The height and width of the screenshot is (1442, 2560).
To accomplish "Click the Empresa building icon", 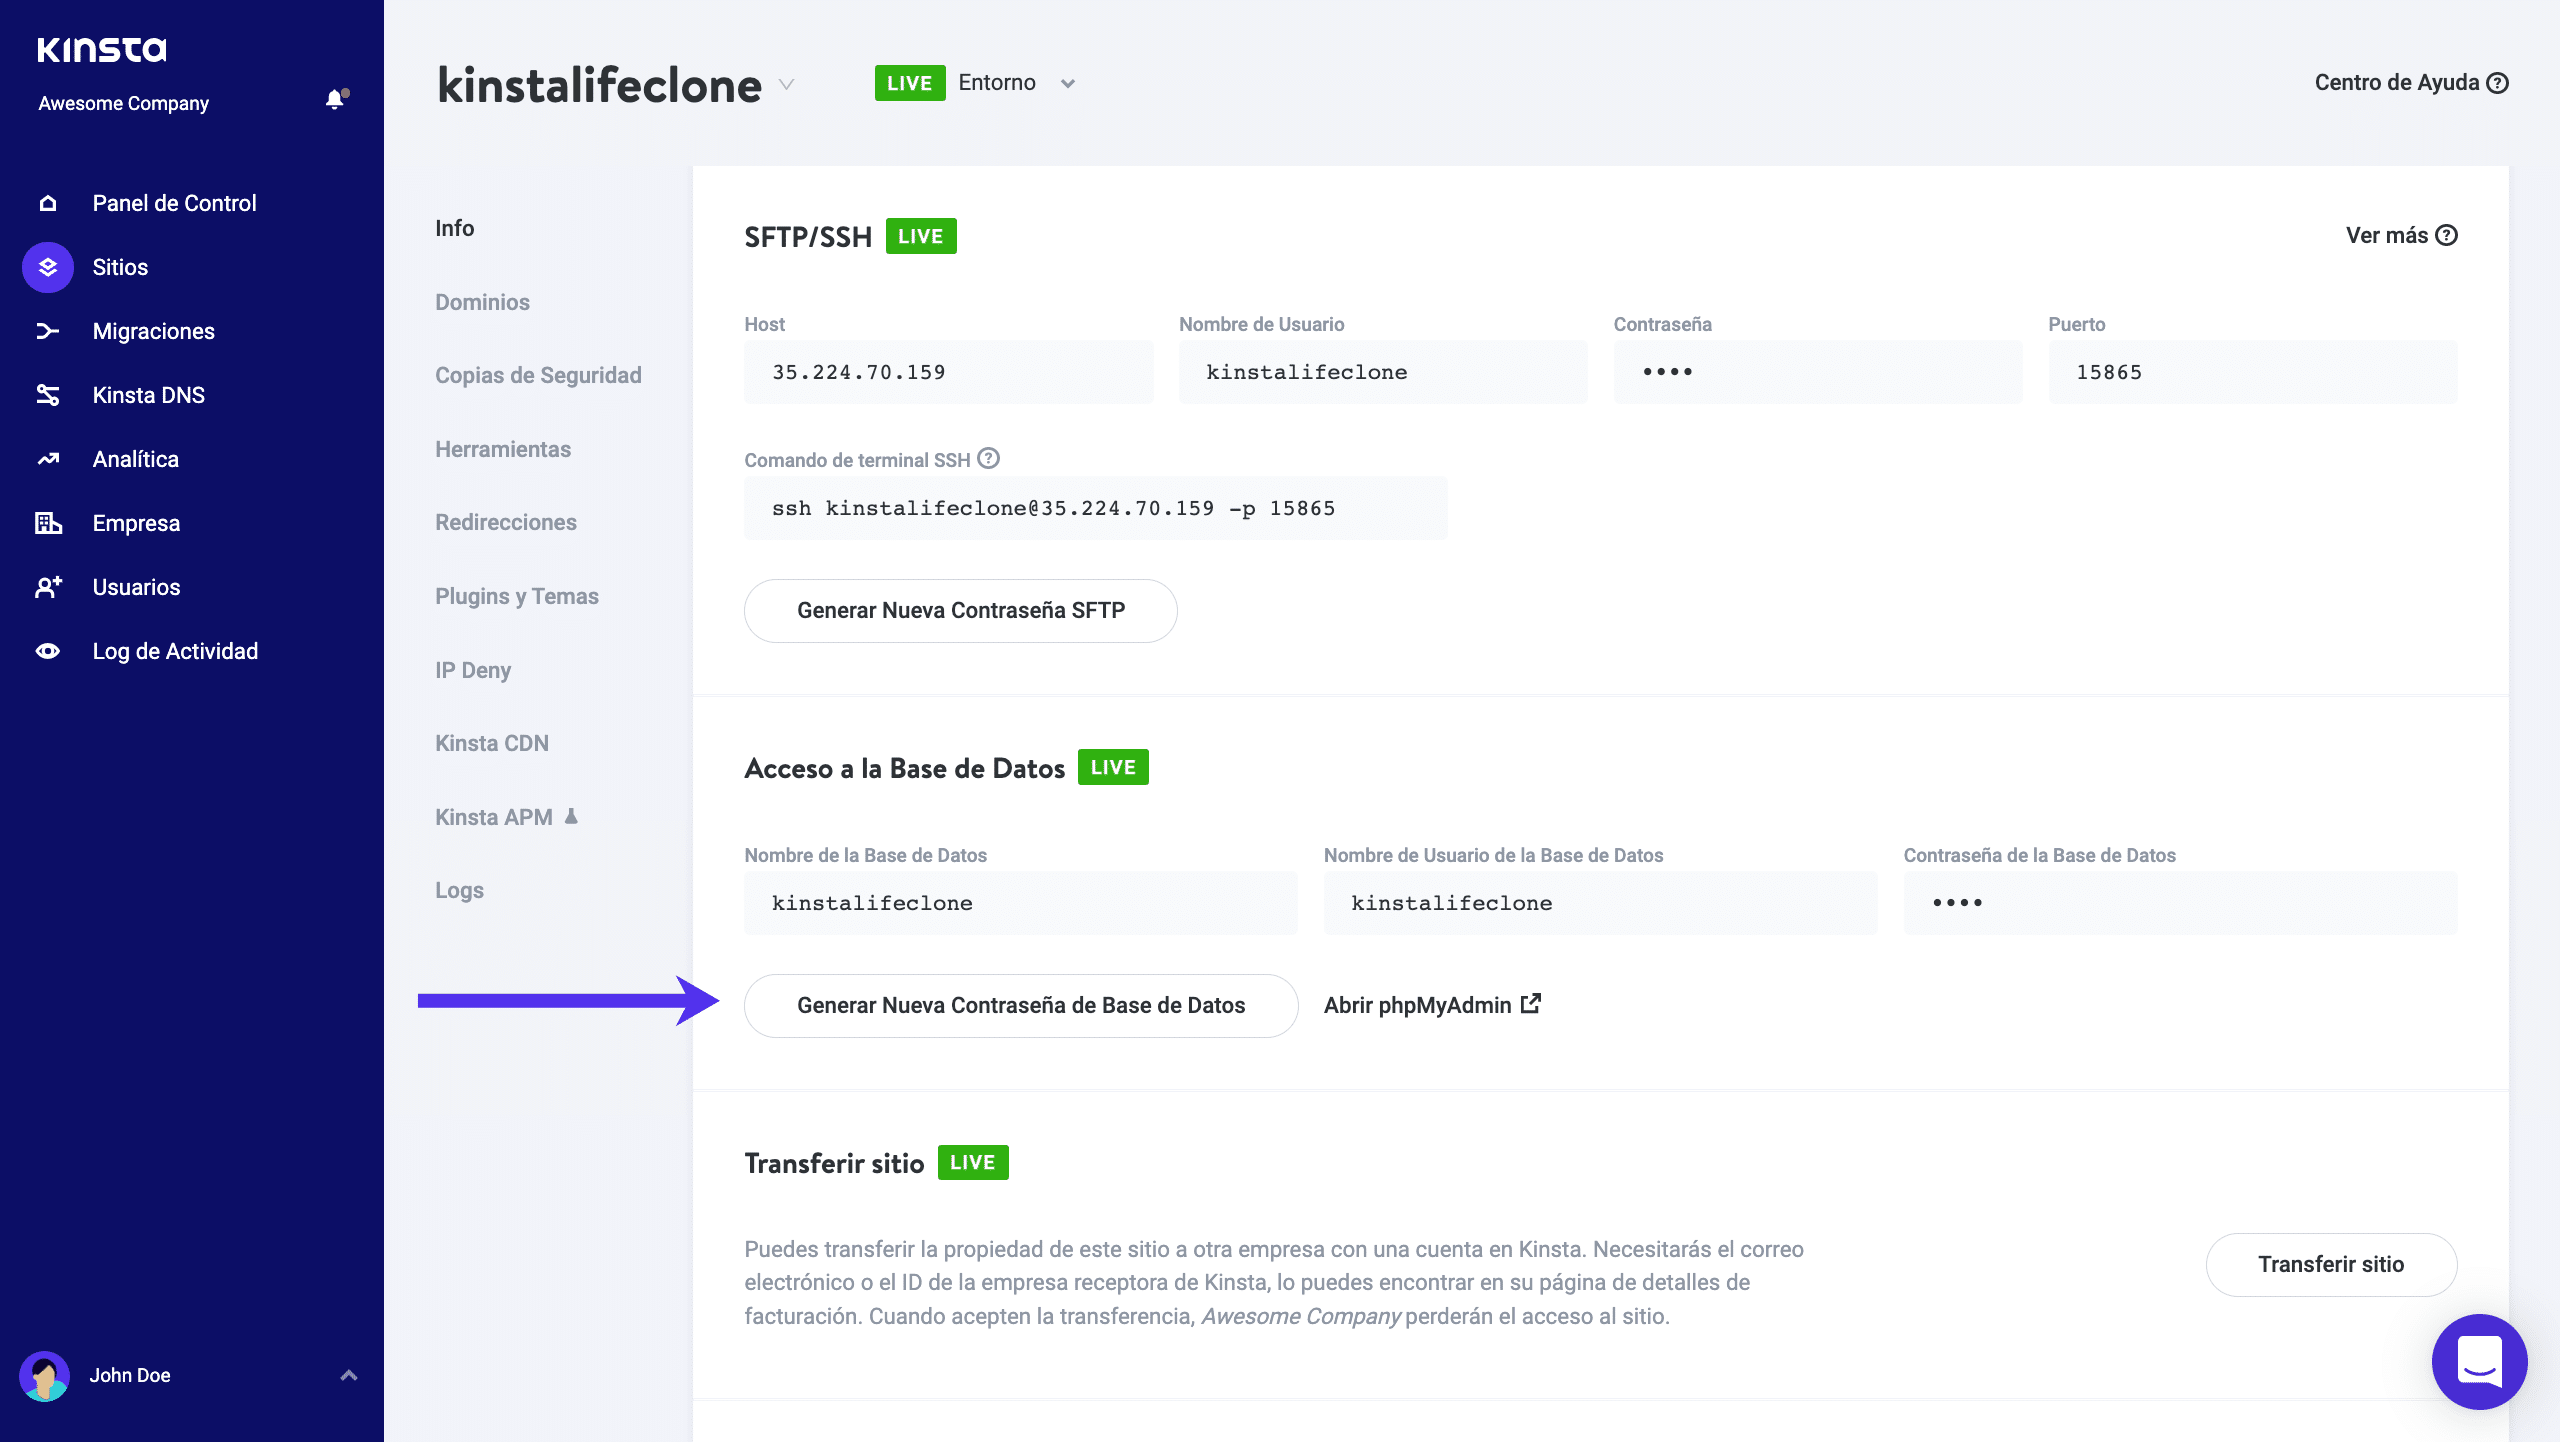I will 48,523.
